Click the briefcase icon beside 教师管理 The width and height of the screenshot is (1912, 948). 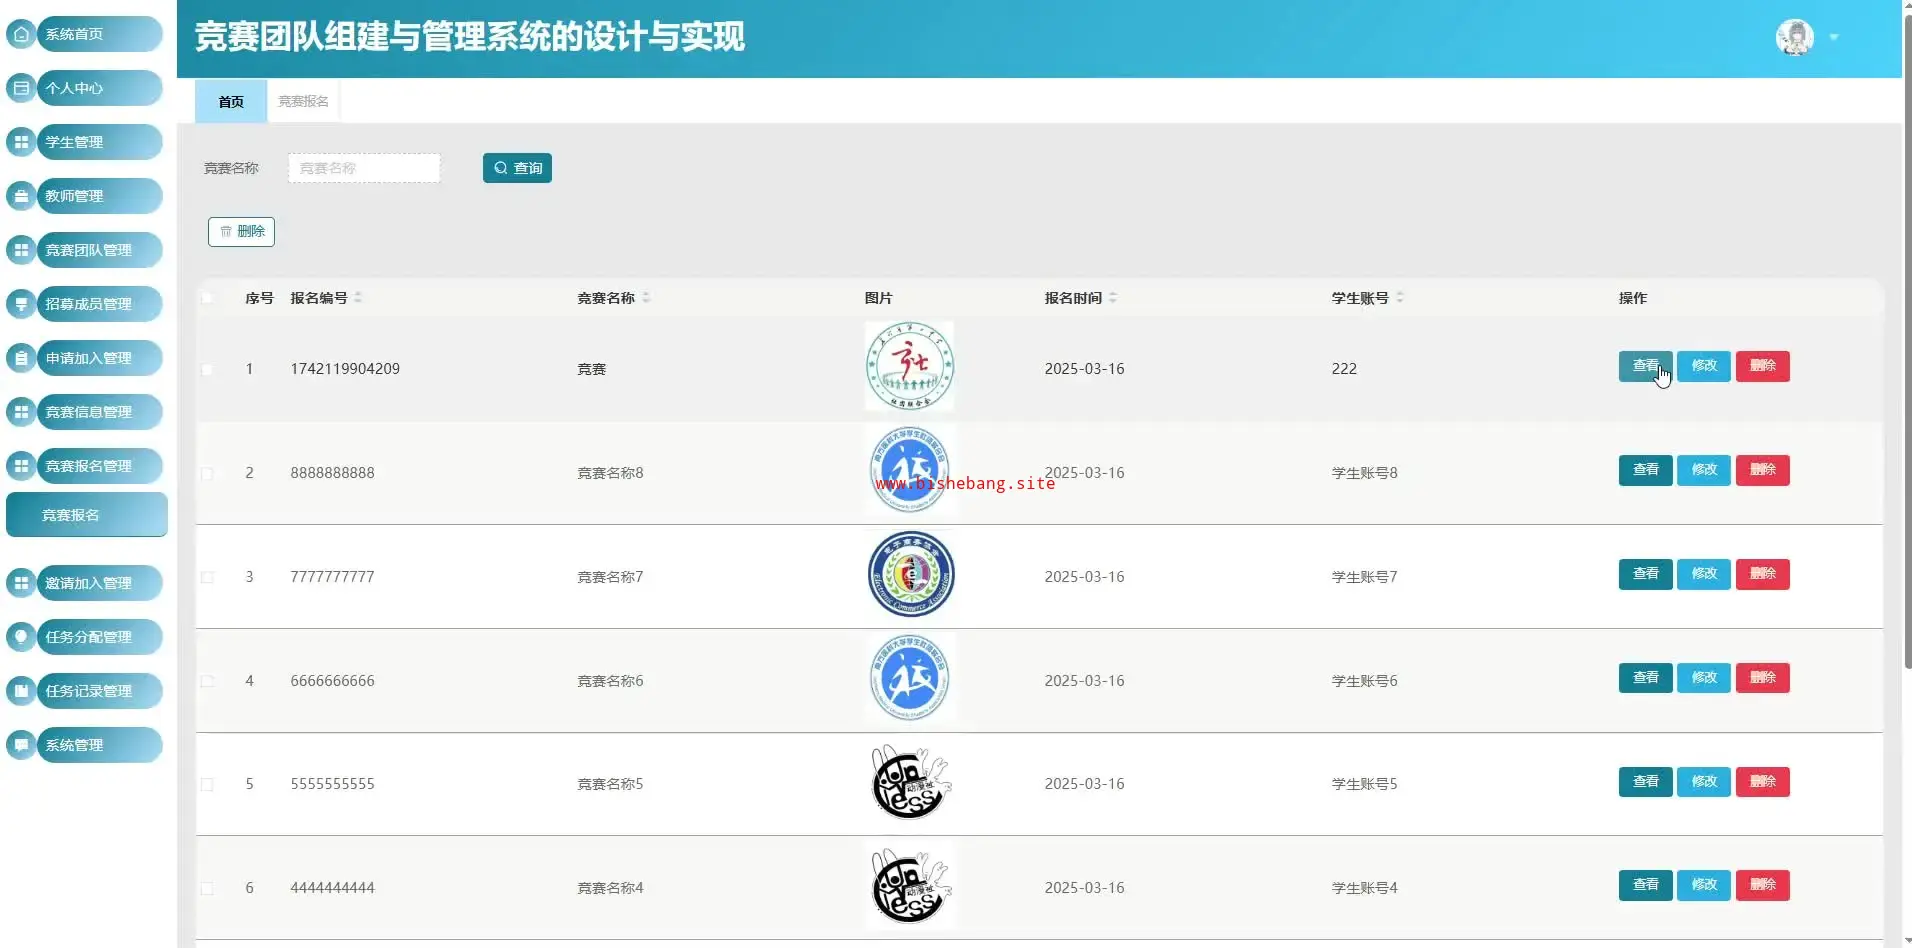(21, 196)
